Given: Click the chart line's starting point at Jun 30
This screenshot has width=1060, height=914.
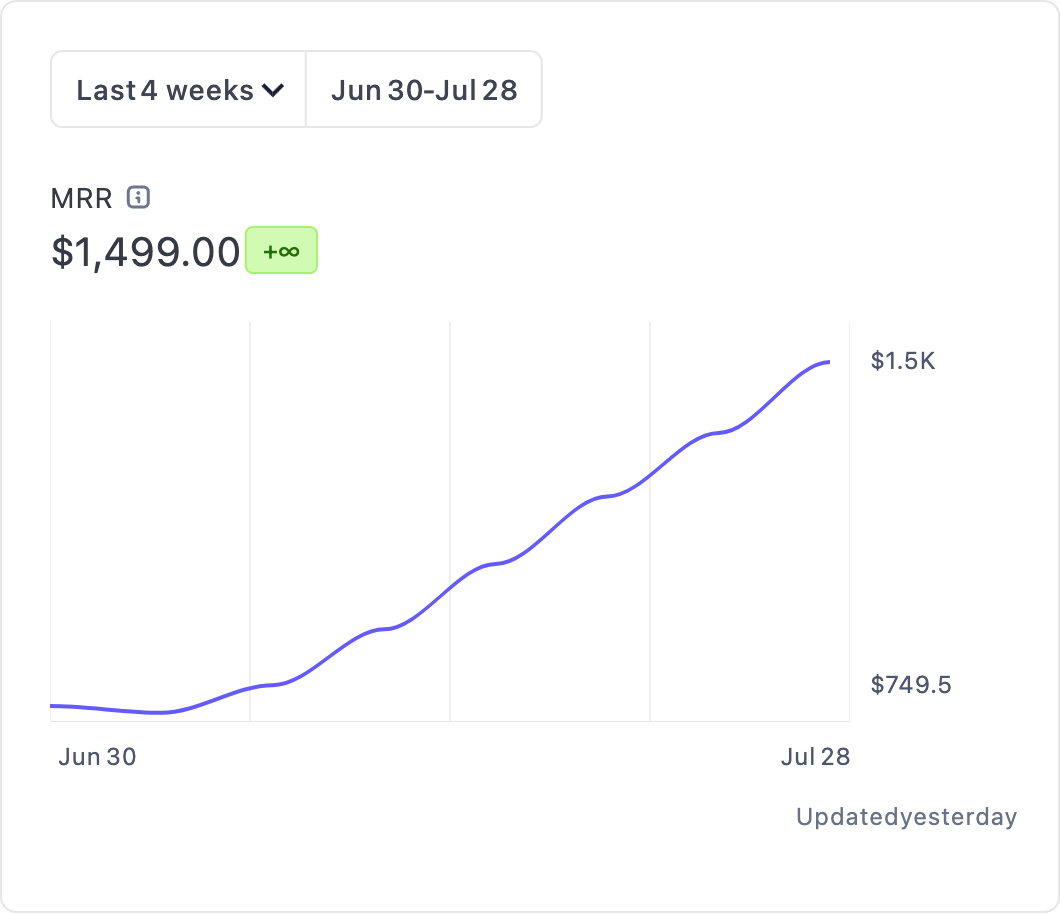Looking at the screenshot, I should tap(53, 706).
